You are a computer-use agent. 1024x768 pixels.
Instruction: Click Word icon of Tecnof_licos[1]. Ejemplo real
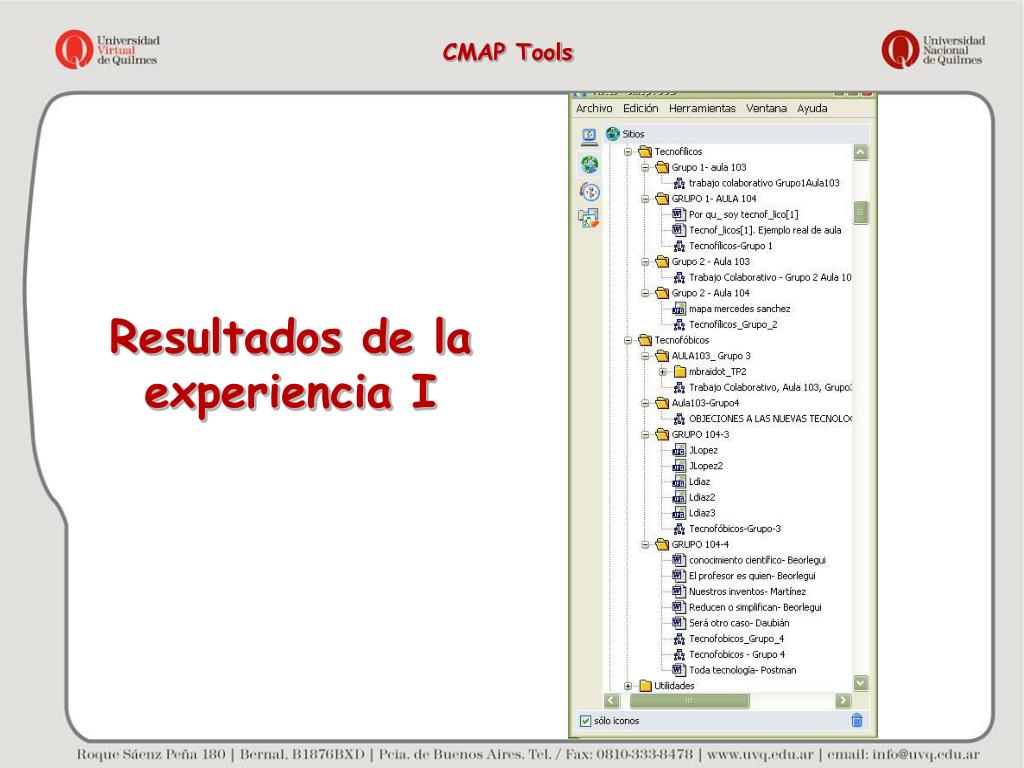click(679, 230)
